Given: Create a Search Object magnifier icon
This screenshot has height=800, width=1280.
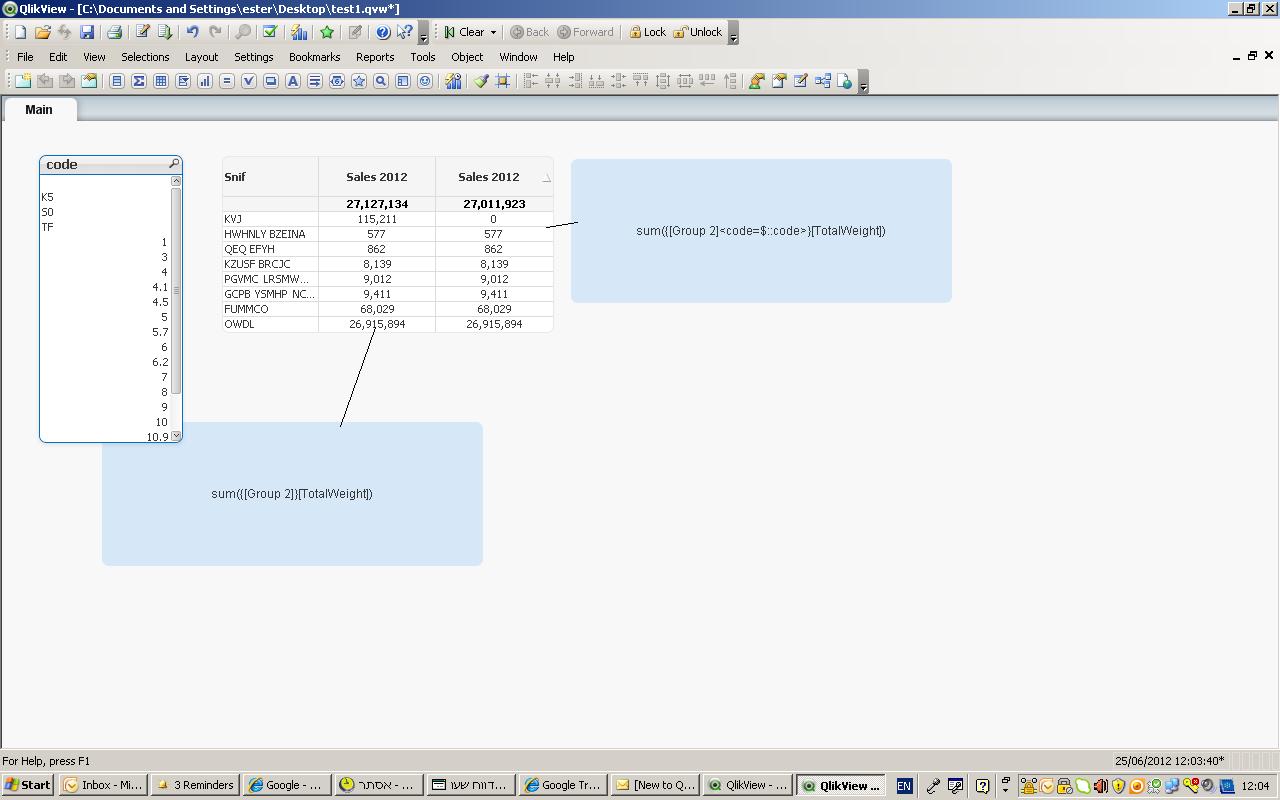Looking at the screenshot, I should tap(381, 81).
